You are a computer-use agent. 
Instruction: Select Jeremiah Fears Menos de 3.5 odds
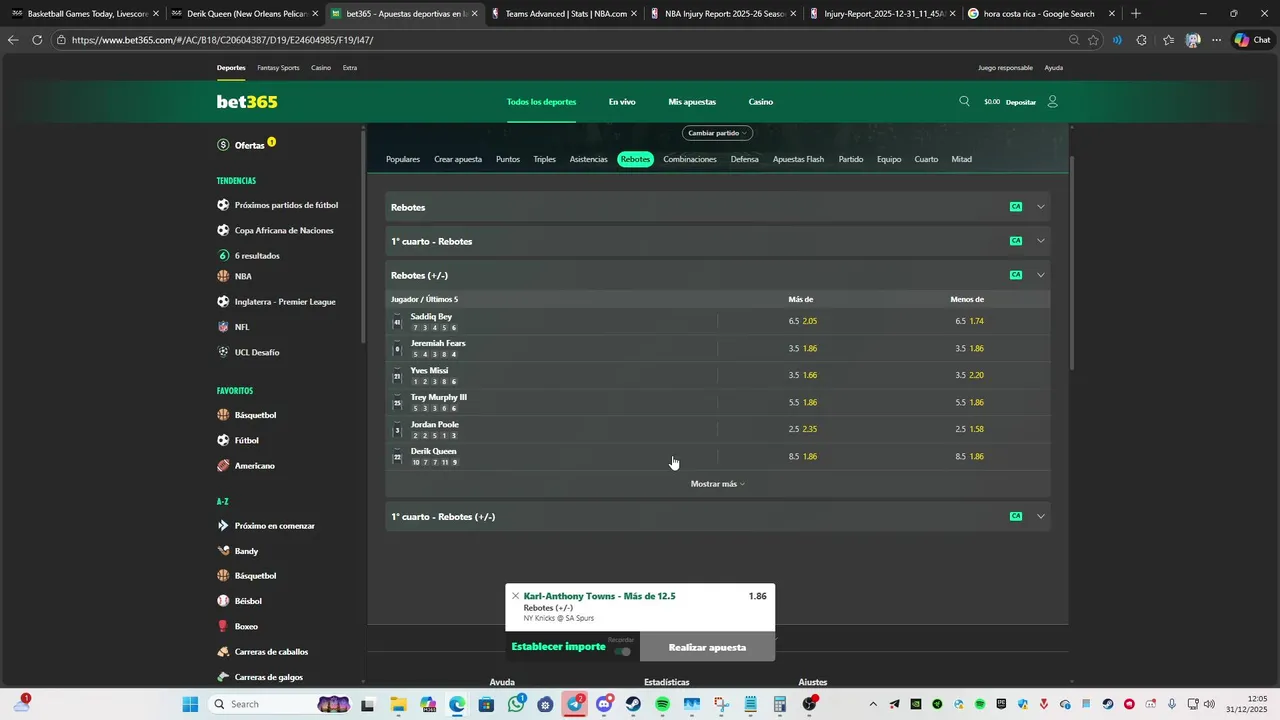click(969, 348)
